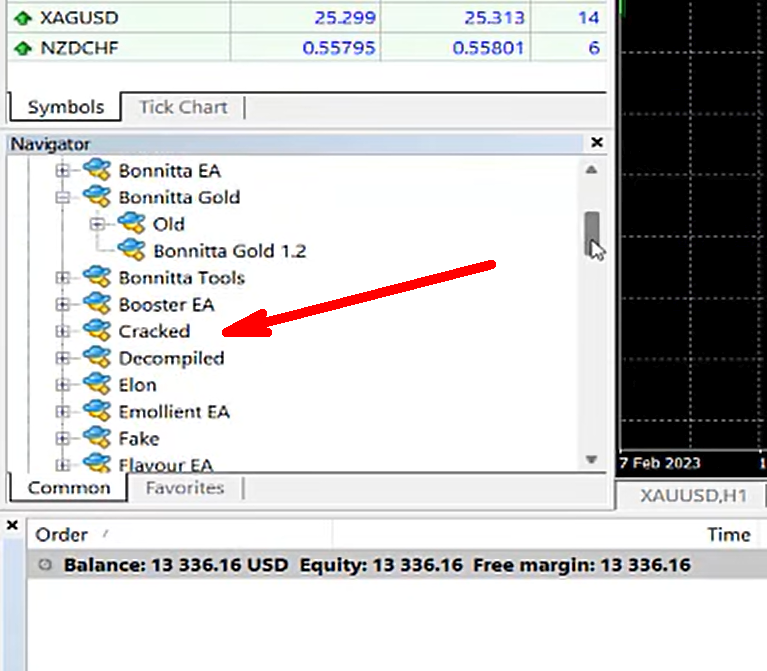Click the Decompiled folder icon
Screen dimensions: 767x671
[x=97, y=358]
